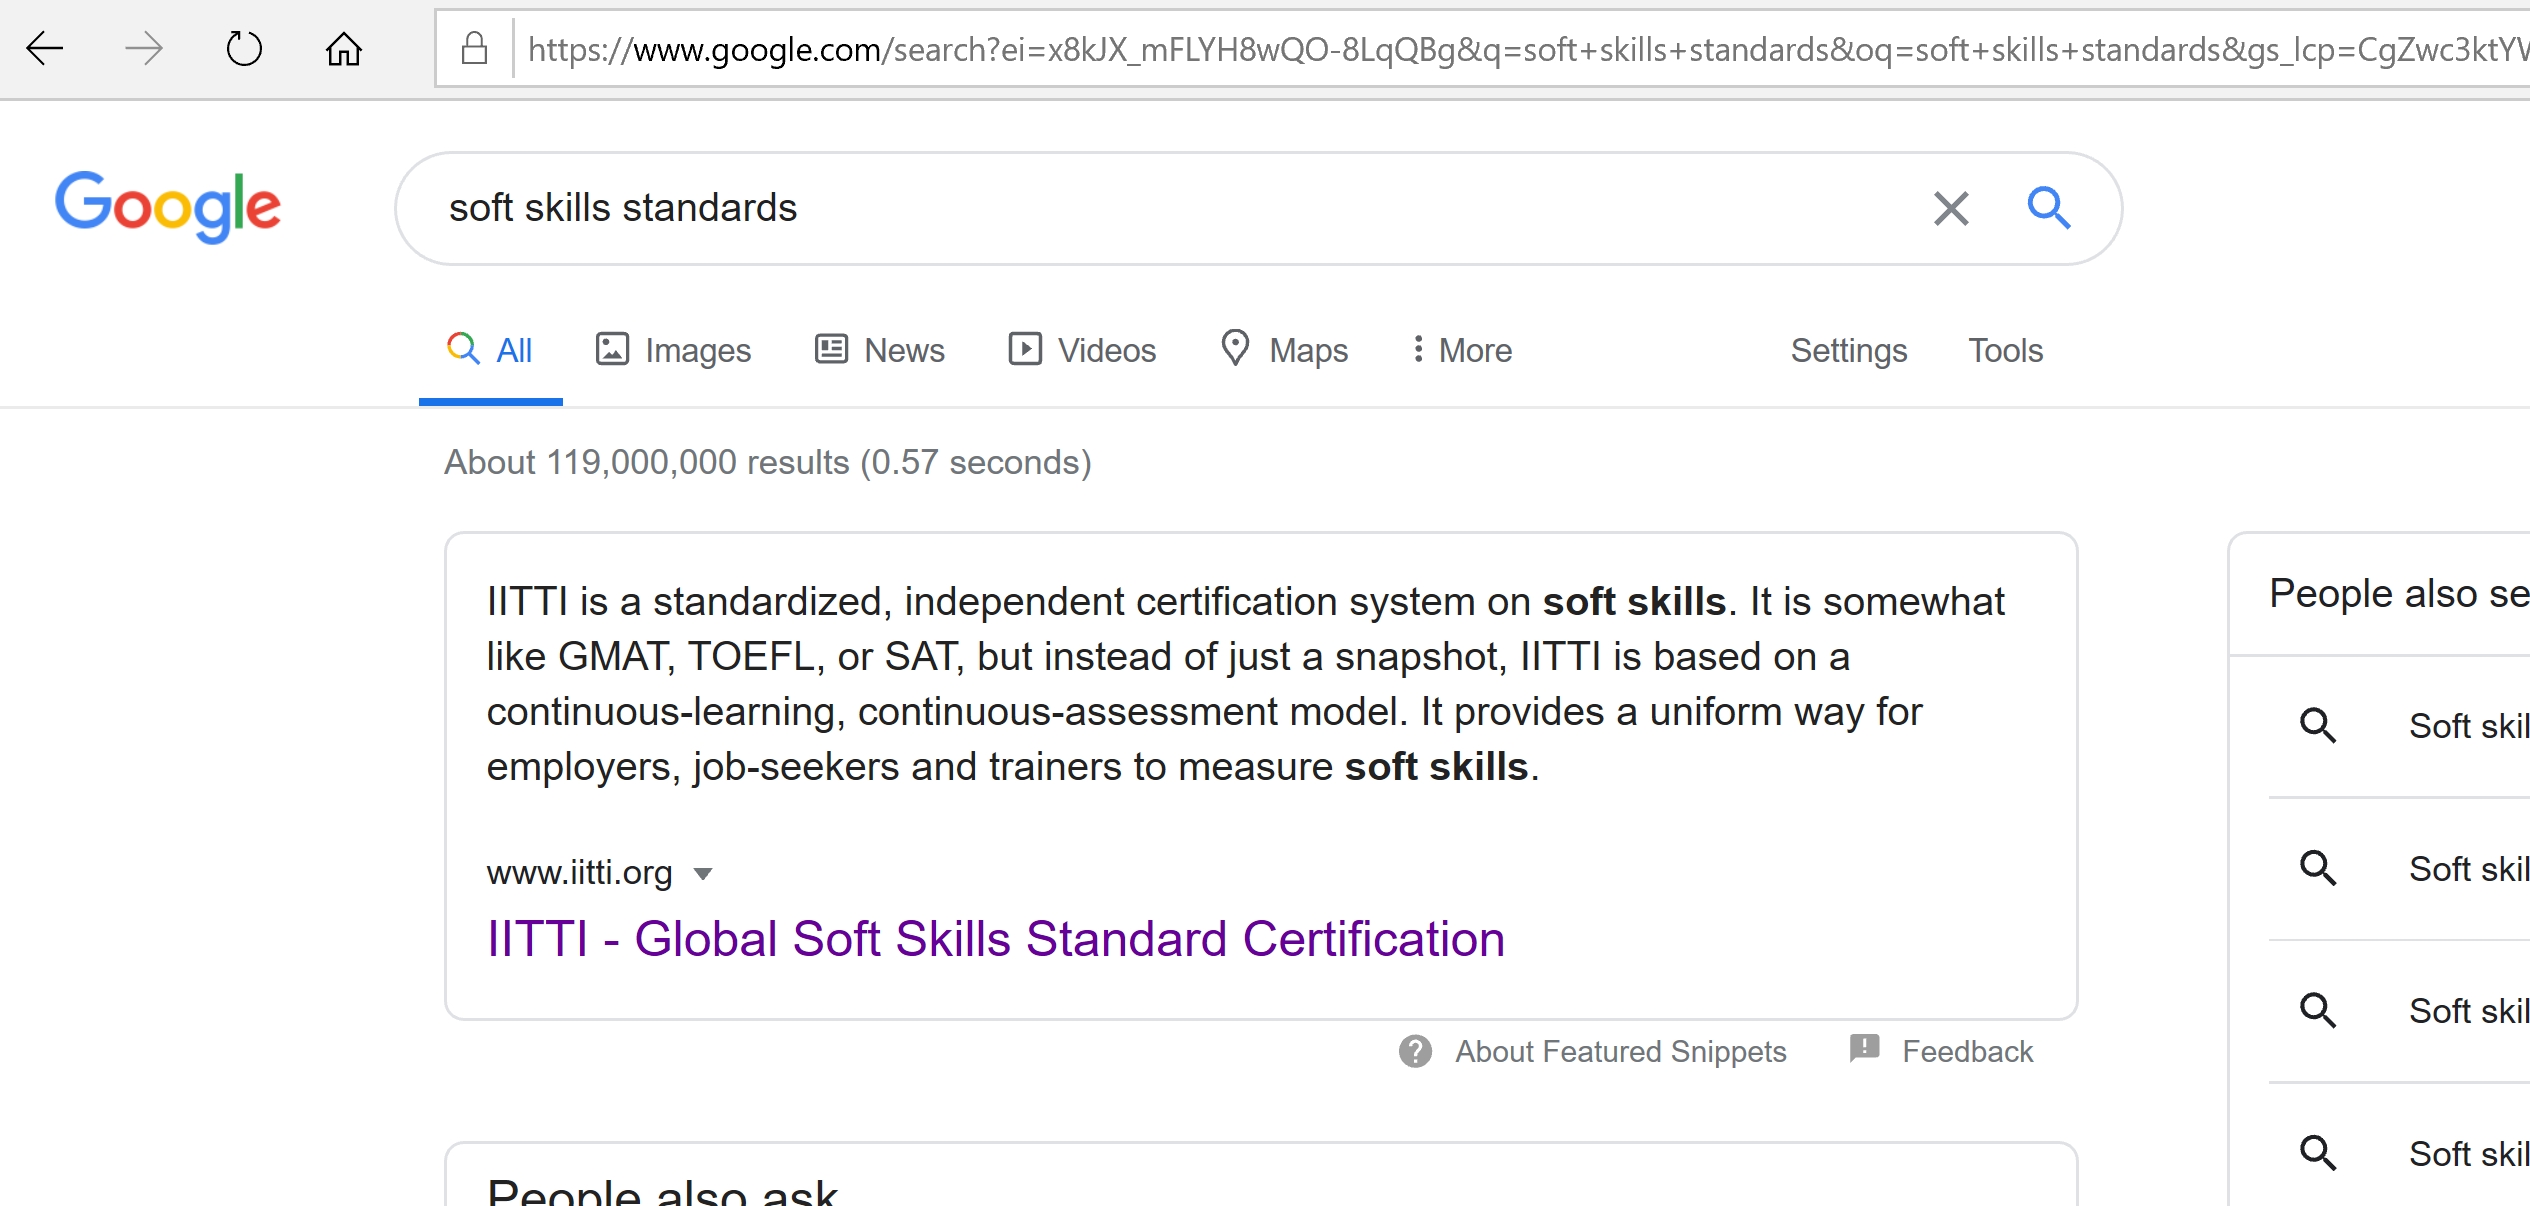This screenshot has height=1206, width=2530.
Task: Open search Settings
Action: (1849, 351)
